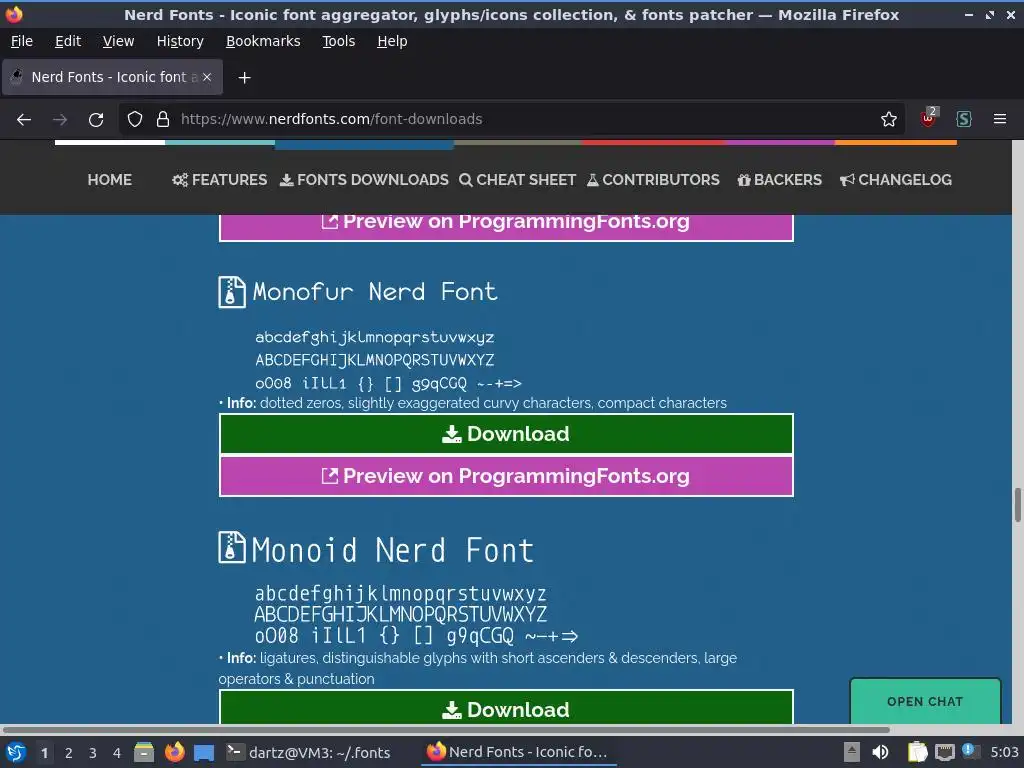1024x768 pixels.
Task: Open the Firefox hamburger menu
Action: (999, 120)
